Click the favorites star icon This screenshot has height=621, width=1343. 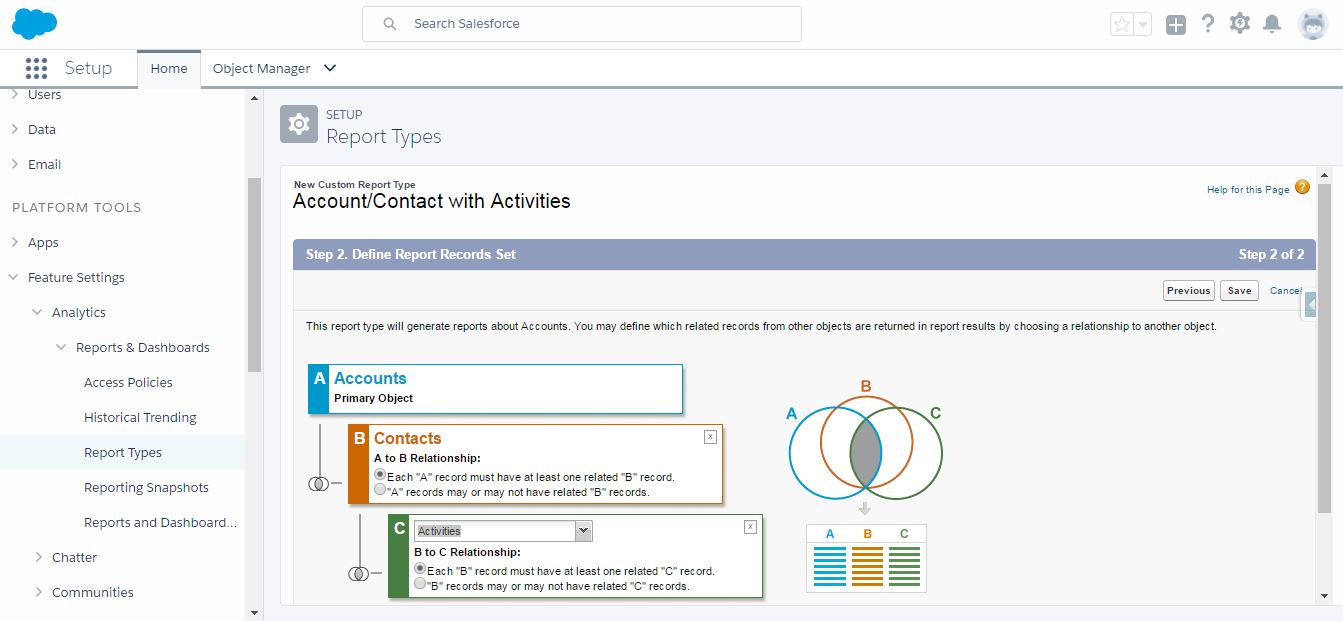[1124, 22]
